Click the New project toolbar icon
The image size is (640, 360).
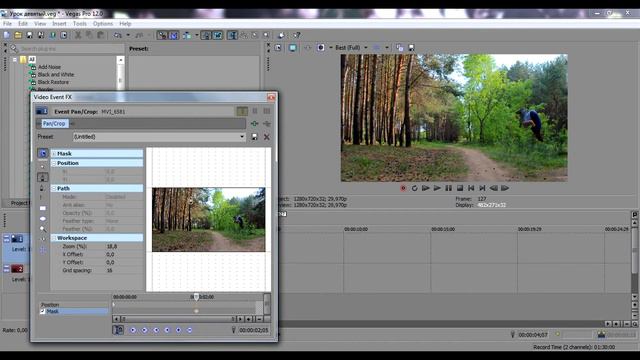[7, 36]
